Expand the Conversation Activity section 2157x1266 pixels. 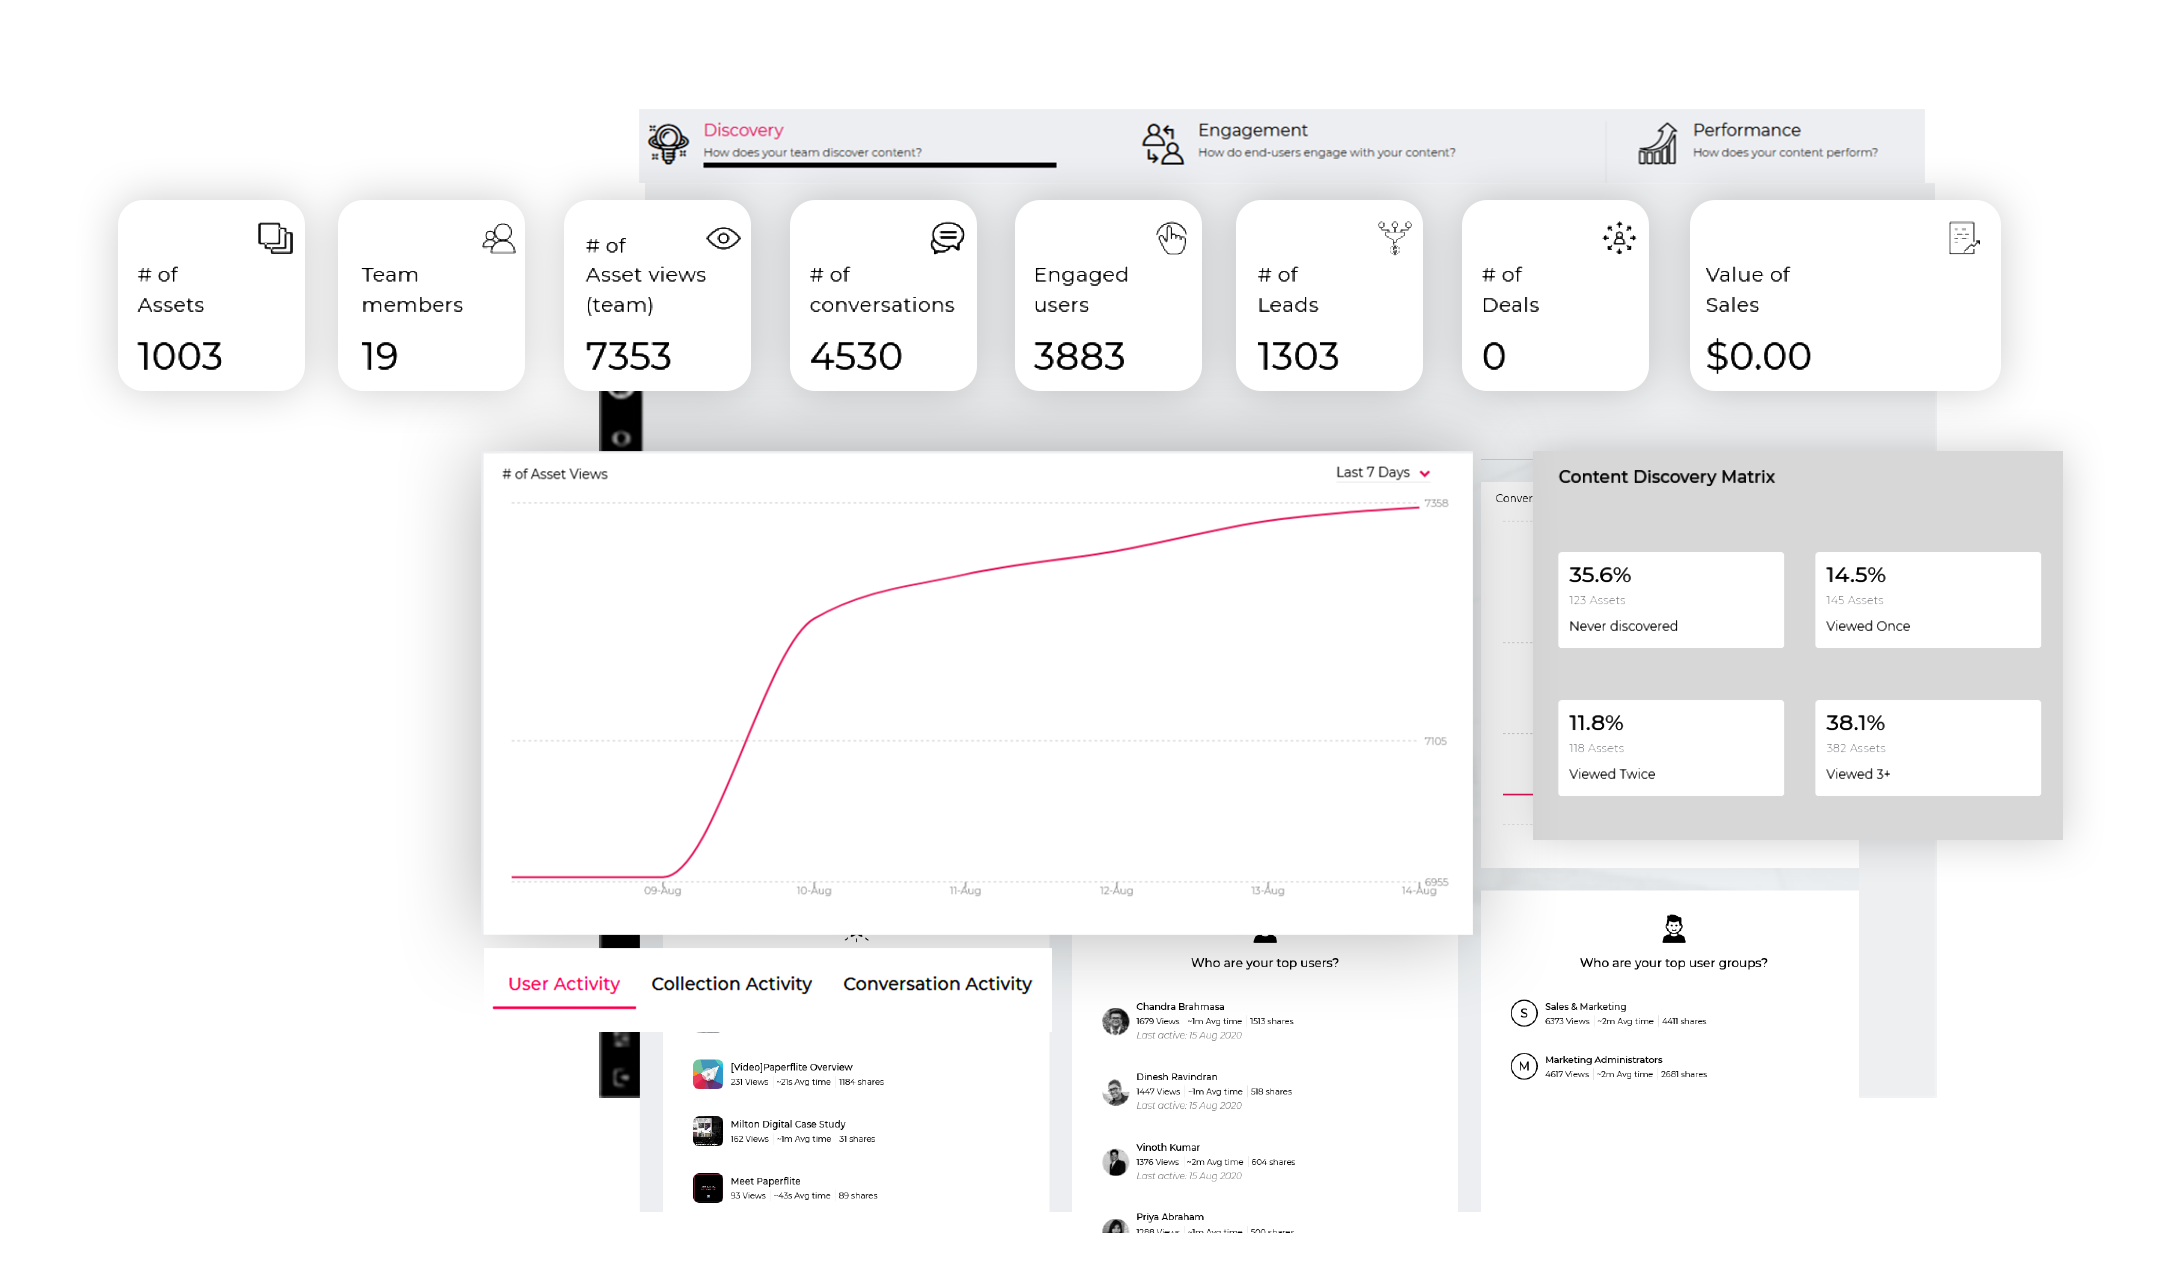938,981
